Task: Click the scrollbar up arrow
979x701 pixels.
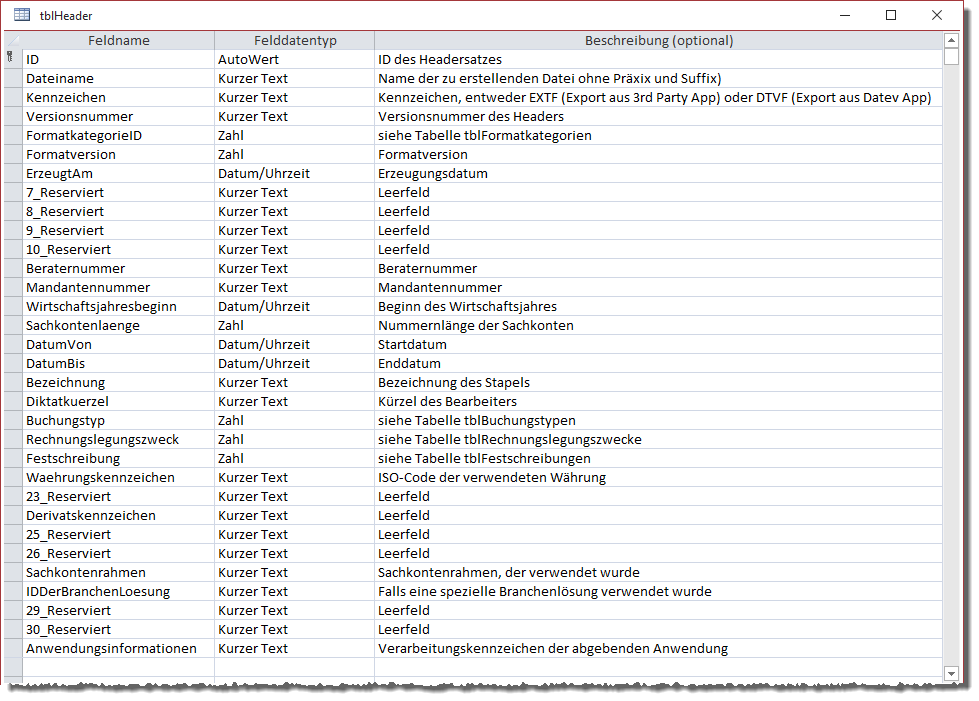Action: [951, 42]
